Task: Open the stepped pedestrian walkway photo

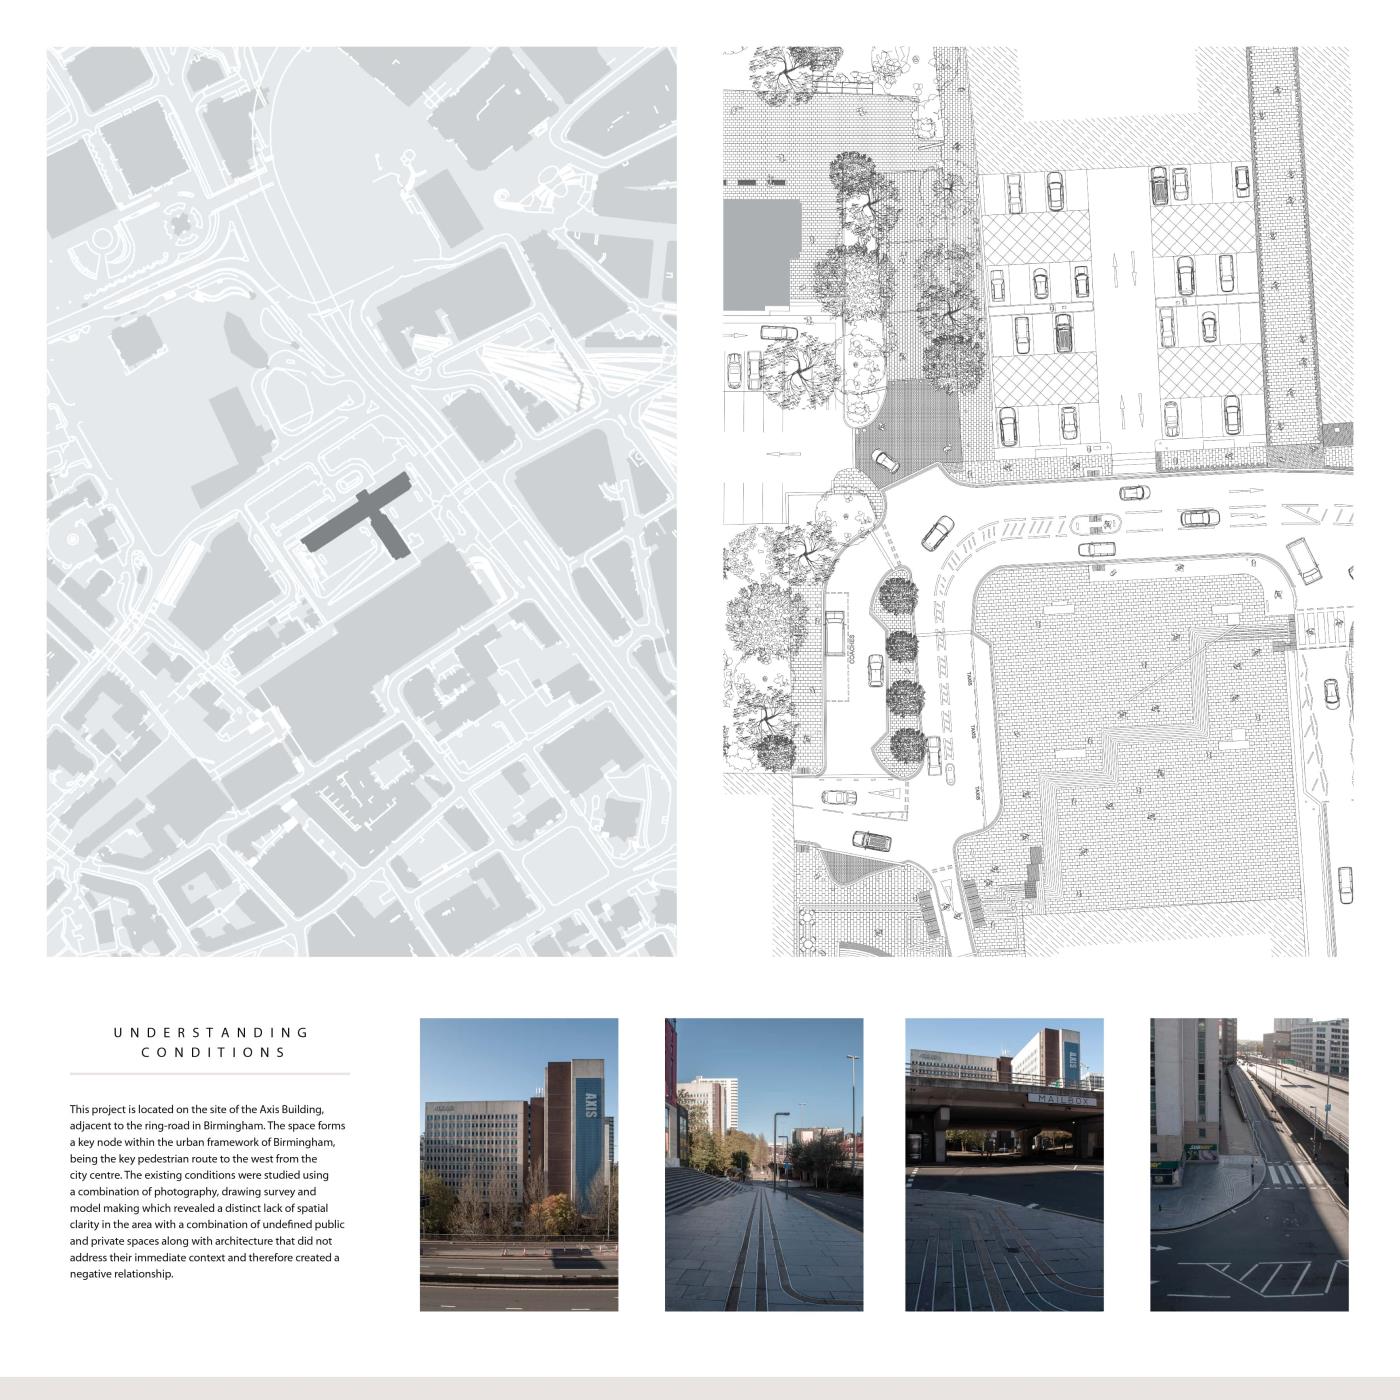Action: click(763, 1164)
